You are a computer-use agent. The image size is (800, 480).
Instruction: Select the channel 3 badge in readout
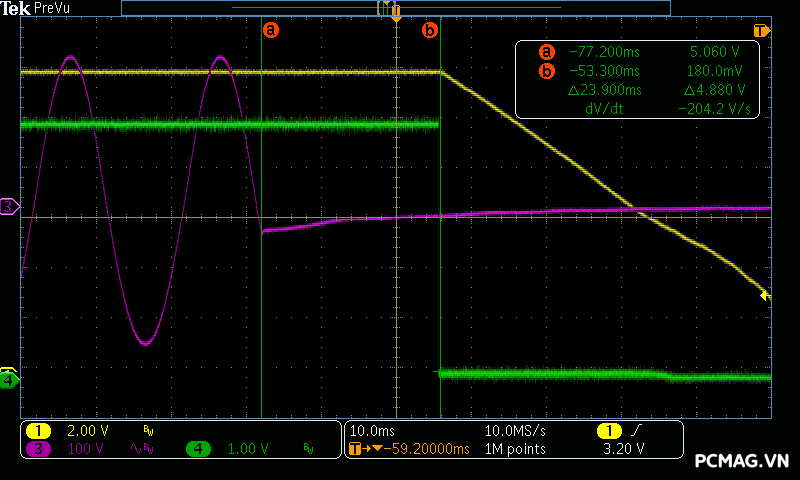[38, 449]
